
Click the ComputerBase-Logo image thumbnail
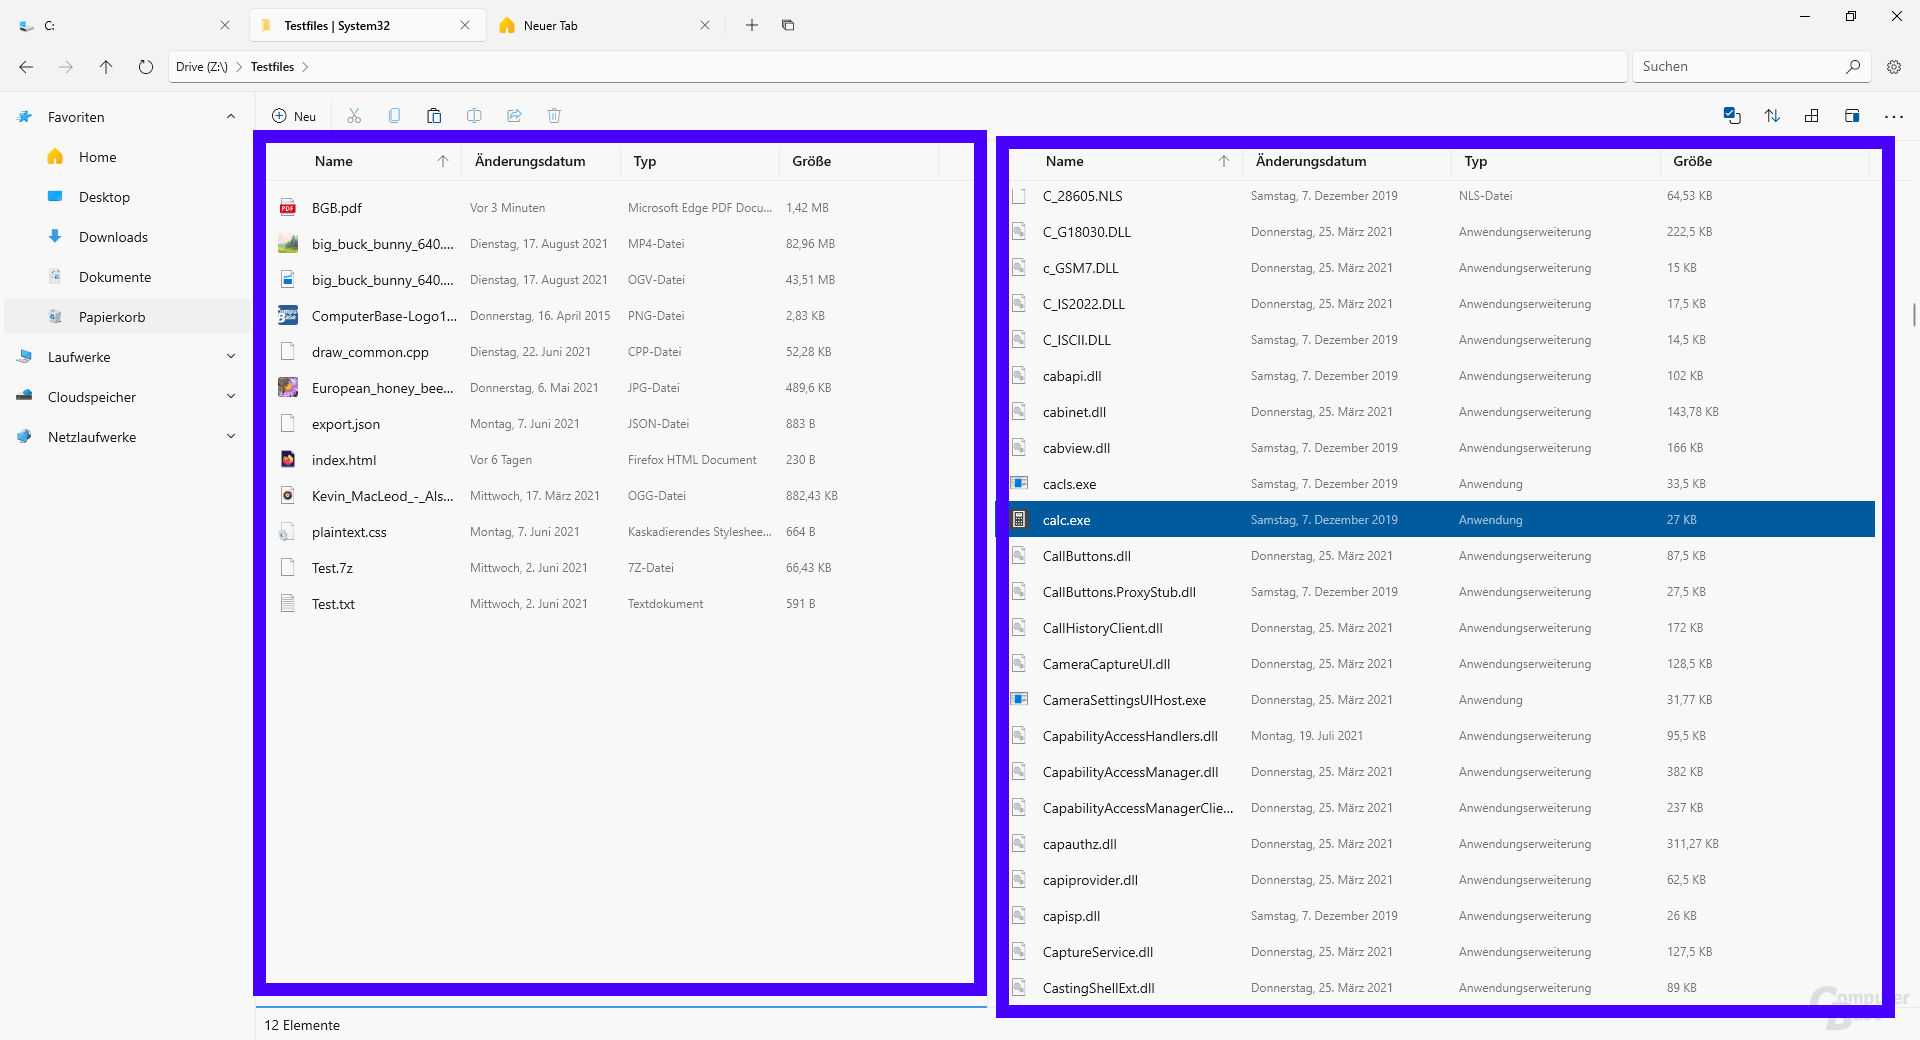pos(288,316)
